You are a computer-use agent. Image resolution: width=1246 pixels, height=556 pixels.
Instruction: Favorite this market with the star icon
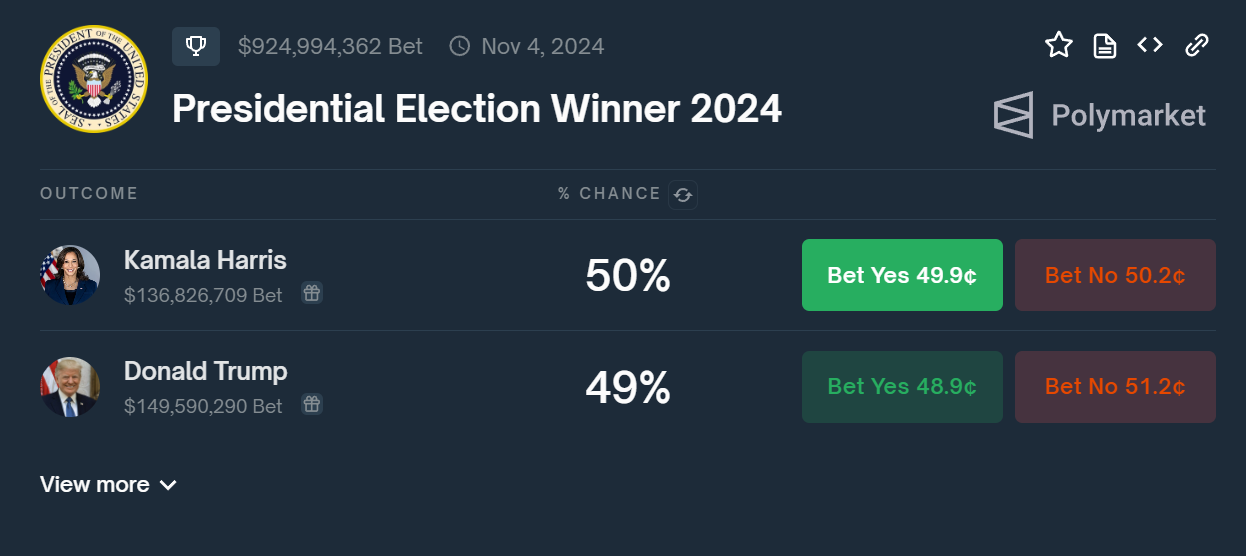pos(1058,45)
